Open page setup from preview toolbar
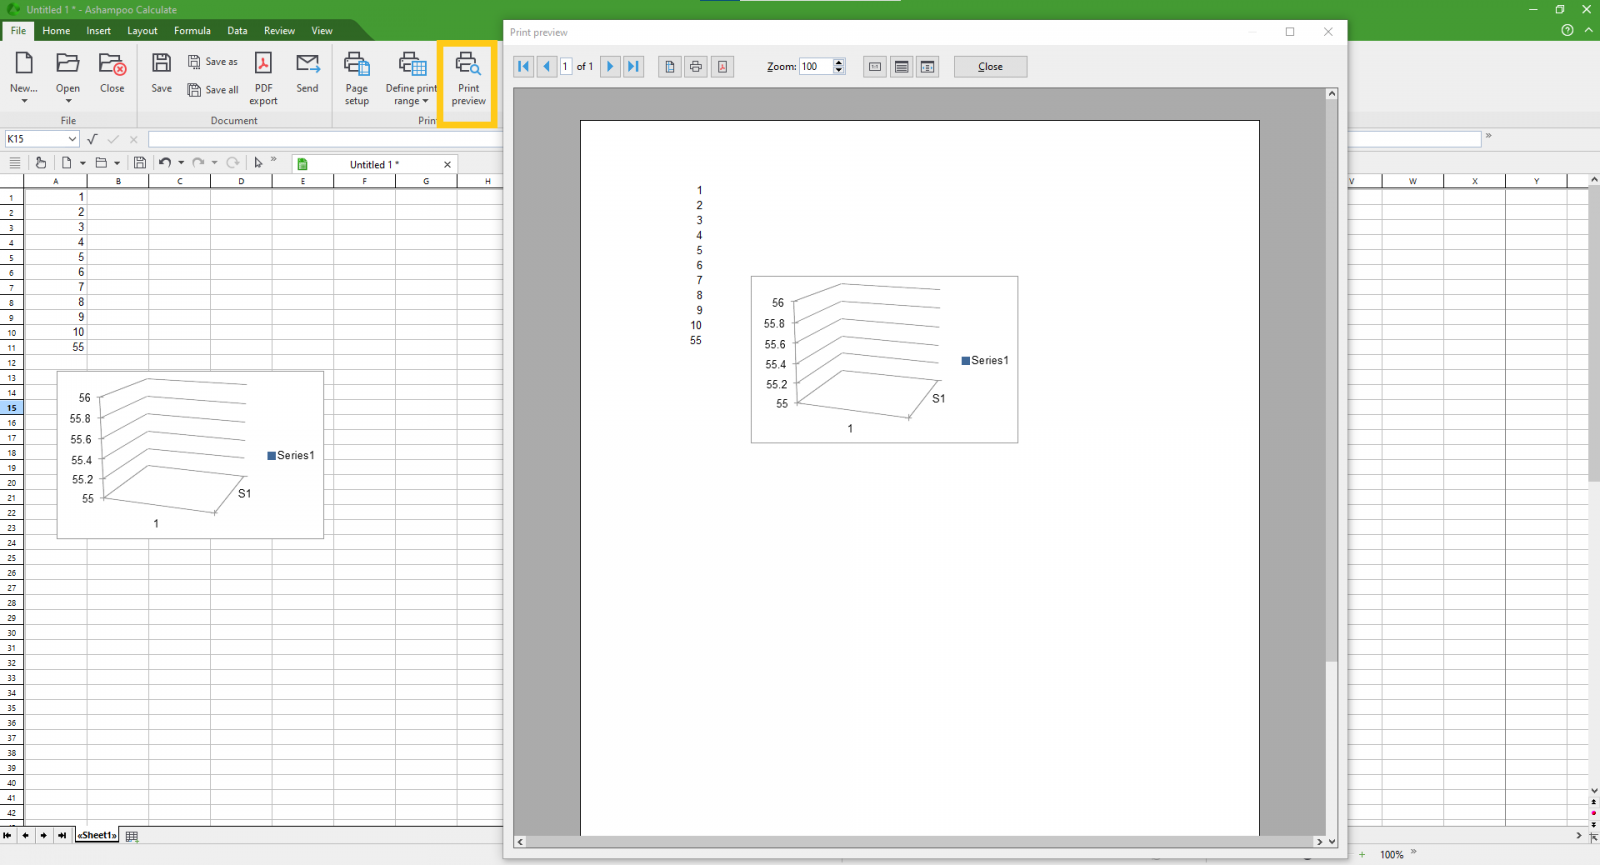This screenshot has height=865, width=1600. click(x=670, y=67)
